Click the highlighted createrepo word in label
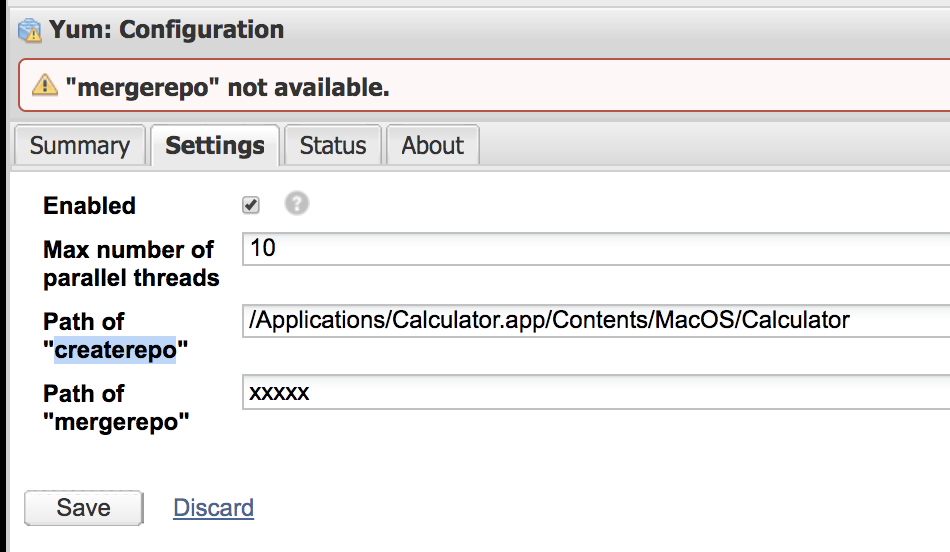 point(115,351)
